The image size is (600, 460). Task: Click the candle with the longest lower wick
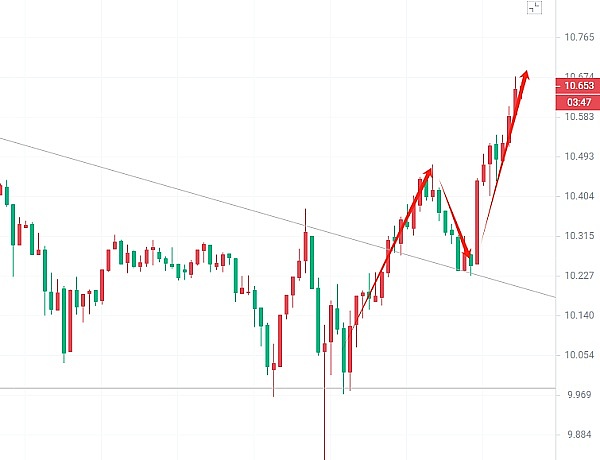(325, 400)
